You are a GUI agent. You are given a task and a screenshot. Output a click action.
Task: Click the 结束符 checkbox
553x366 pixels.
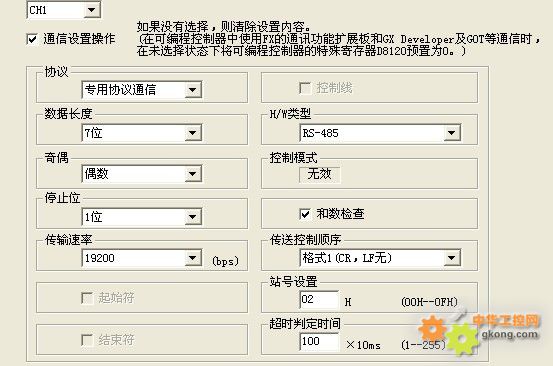tap(87, 340)
